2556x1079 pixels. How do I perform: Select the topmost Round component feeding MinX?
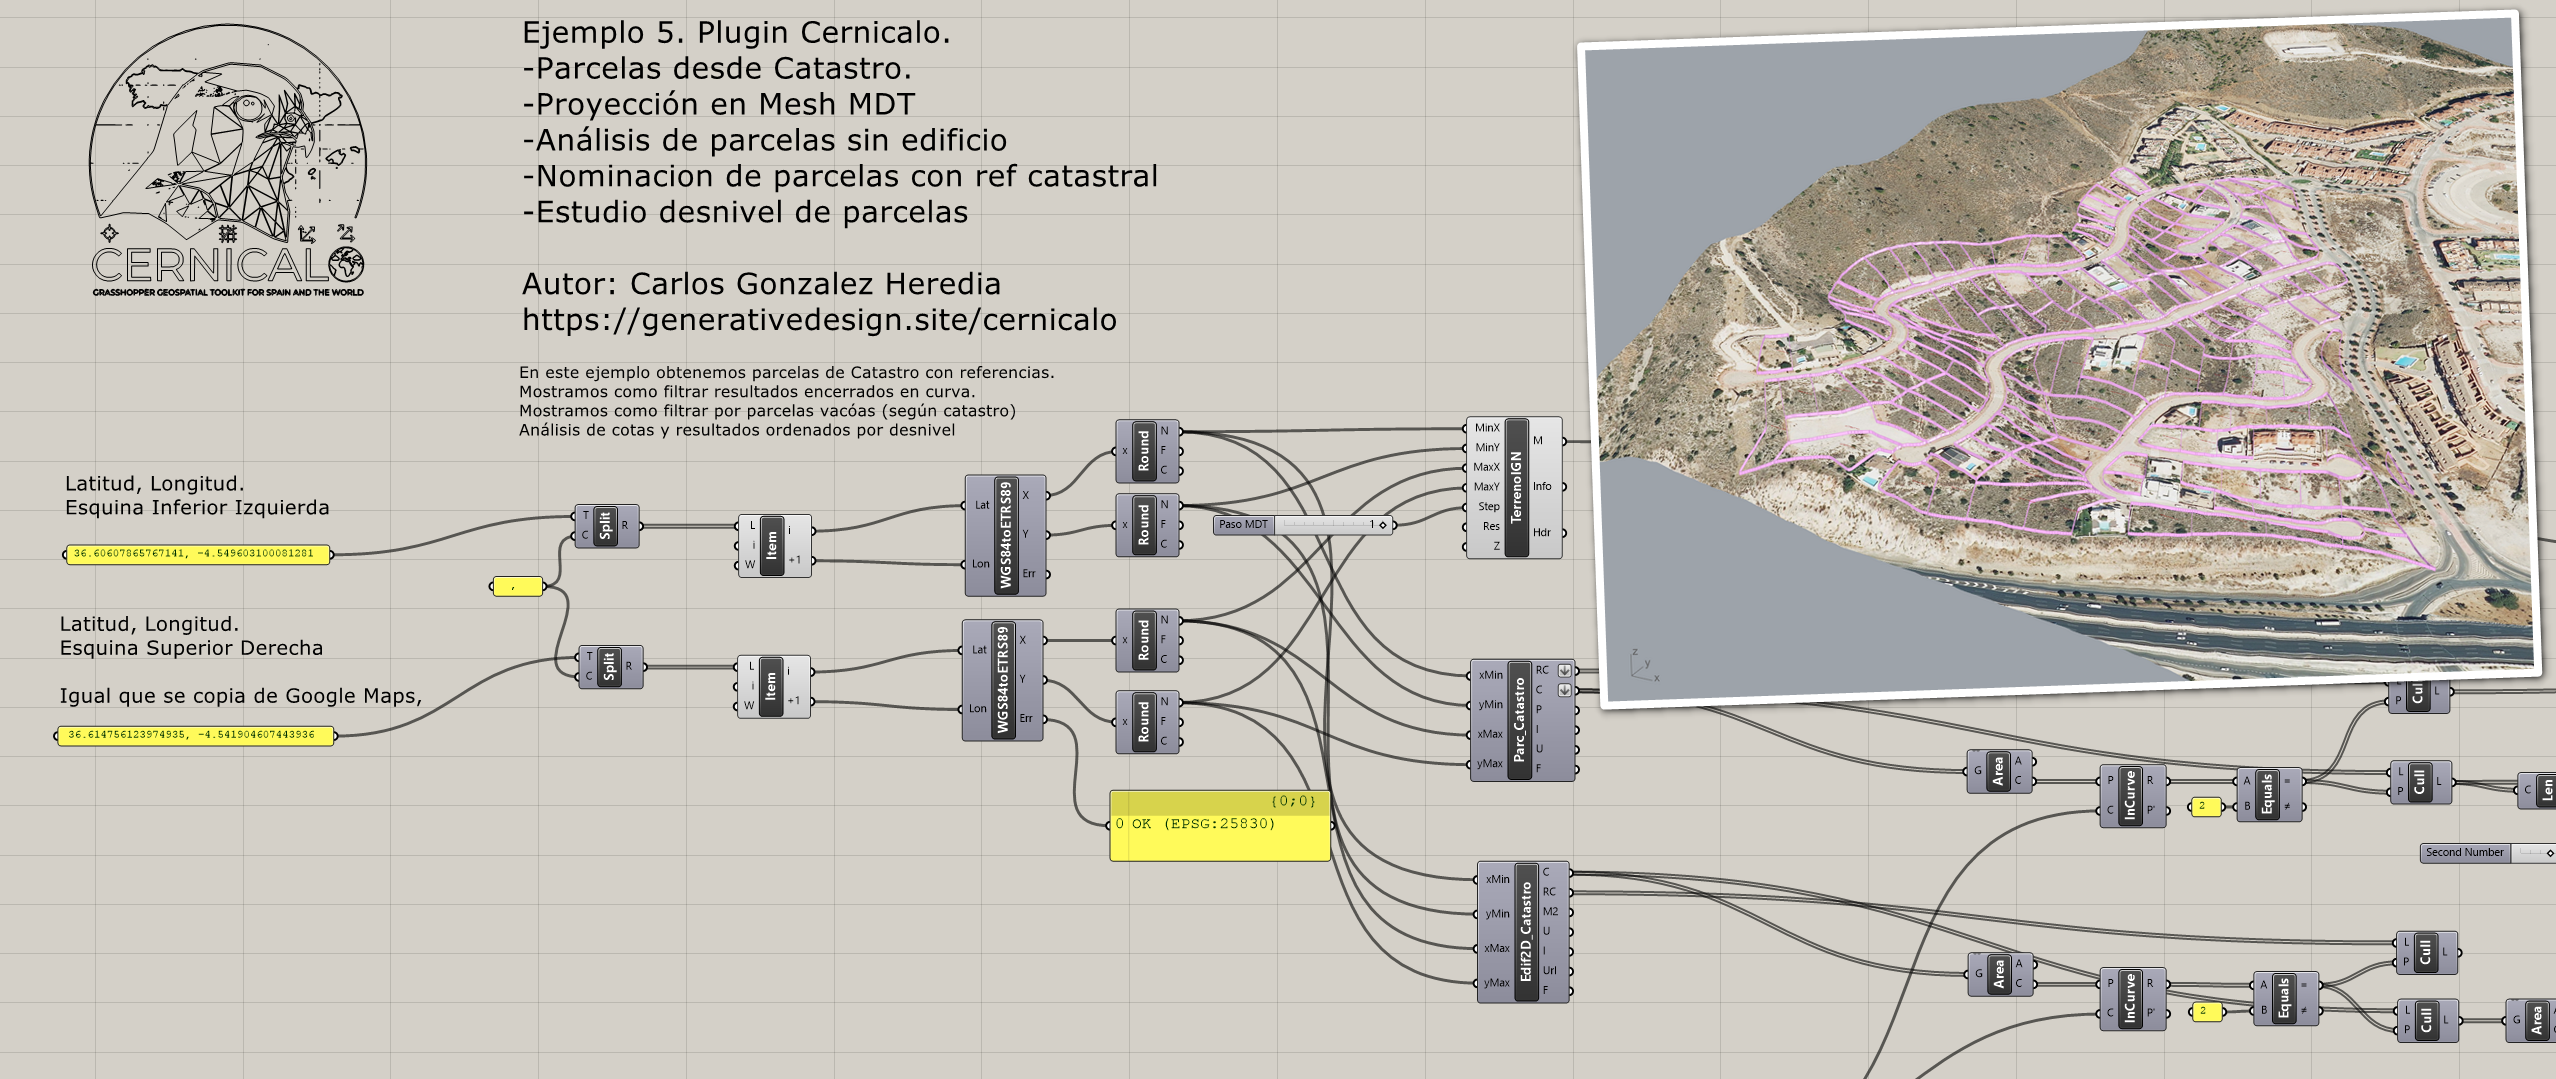pyautogui.click(x=1147, y=451)
